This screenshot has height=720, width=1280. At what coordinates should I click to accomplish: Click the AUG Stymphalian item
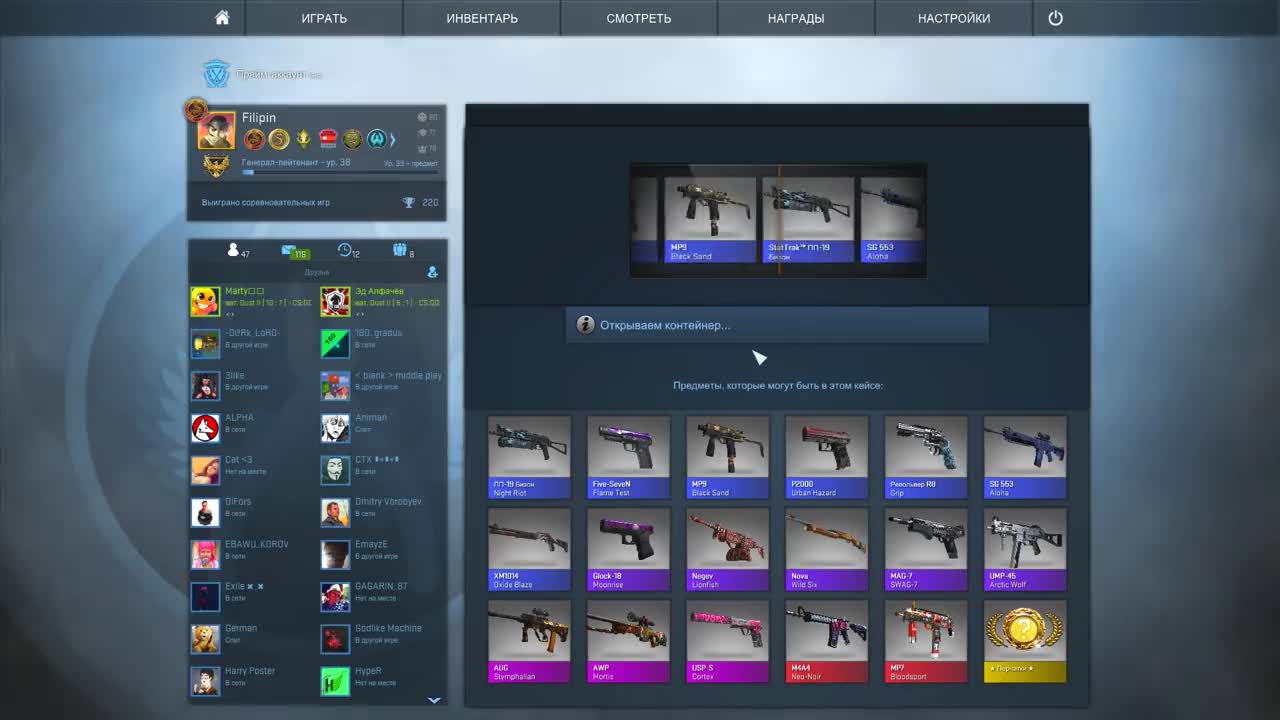coord(529,641)
